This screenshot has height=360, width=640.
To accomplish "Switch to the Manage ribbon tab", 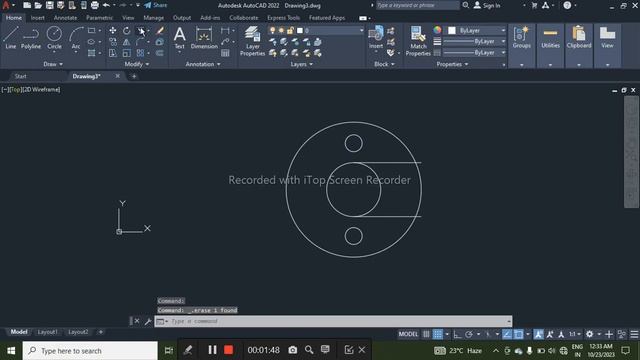I will point(153,18).
